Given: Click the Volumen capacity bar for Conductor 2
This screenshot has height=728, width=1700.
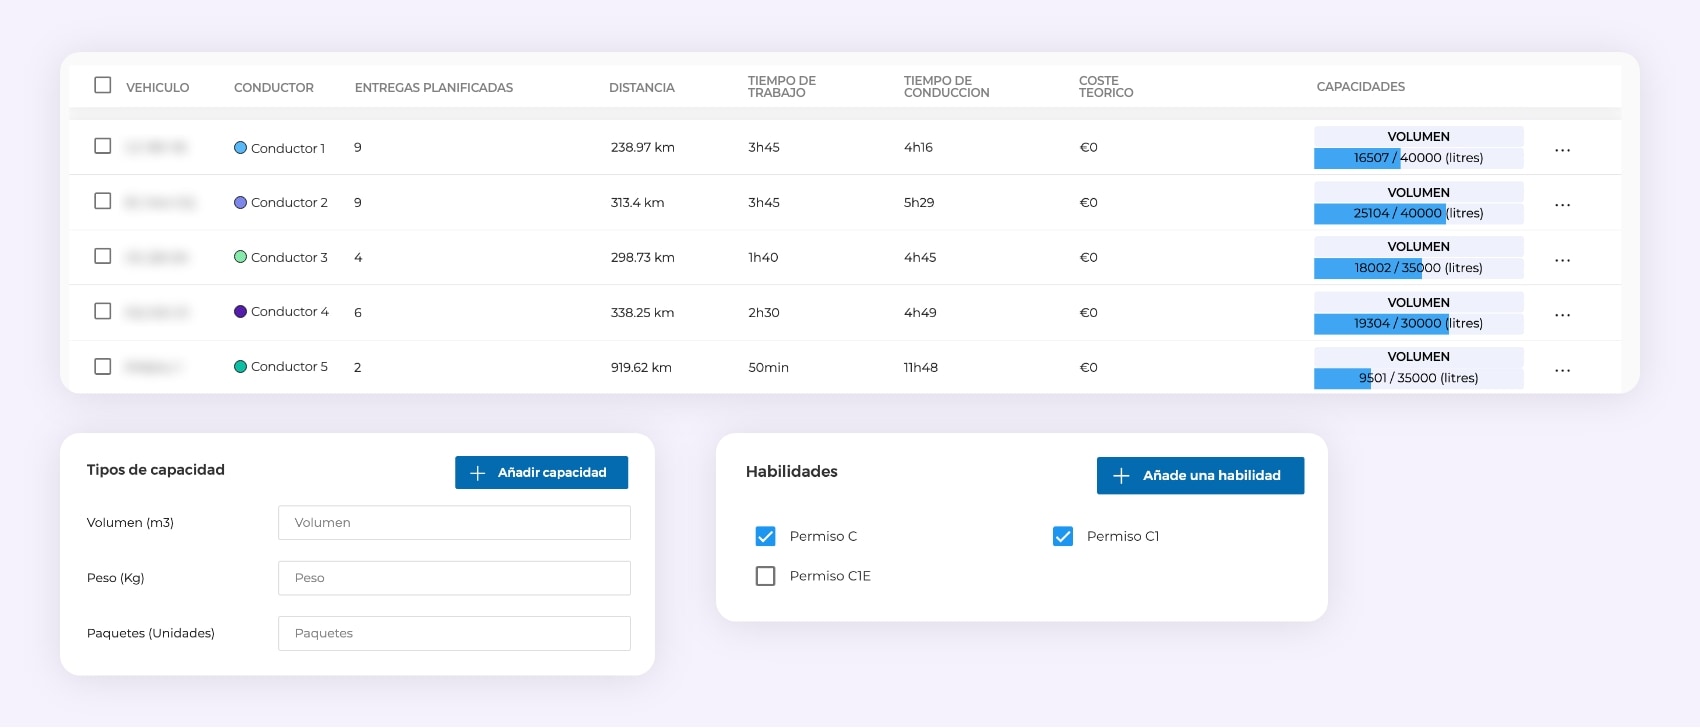Looking at the screenshot, I should click(1418, 213).
